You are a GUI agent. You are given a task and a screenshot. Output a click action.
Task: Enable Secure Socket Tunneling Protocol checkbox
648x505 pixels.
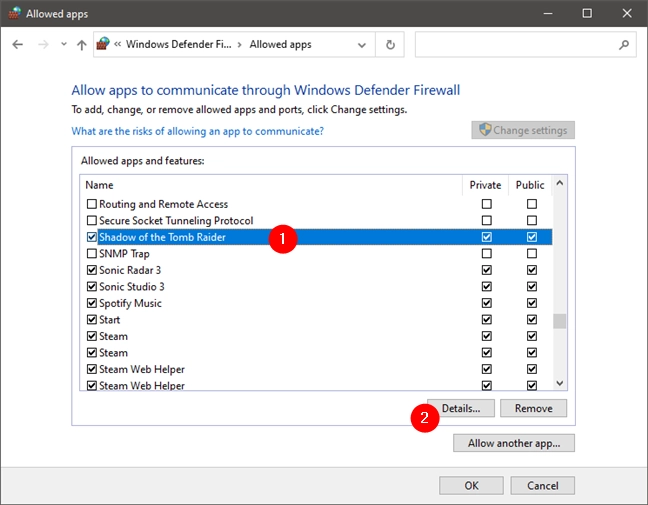click(x=92, y=220)
